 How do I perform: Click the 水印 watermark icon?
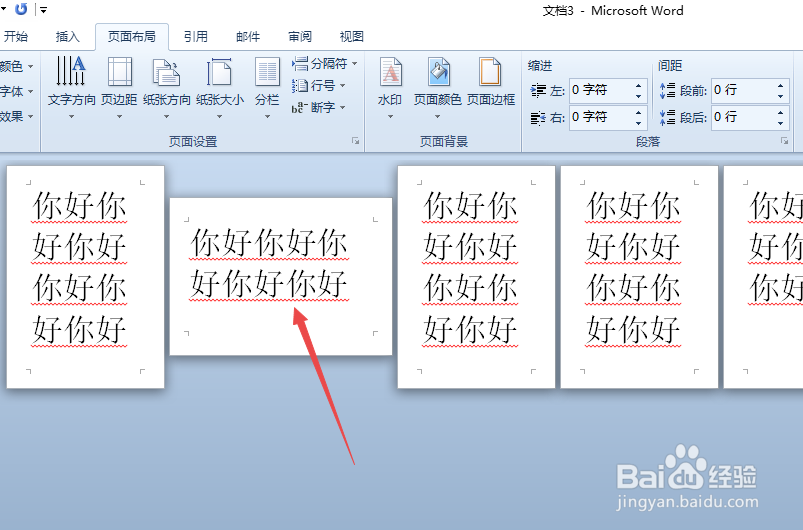(390, 71)
